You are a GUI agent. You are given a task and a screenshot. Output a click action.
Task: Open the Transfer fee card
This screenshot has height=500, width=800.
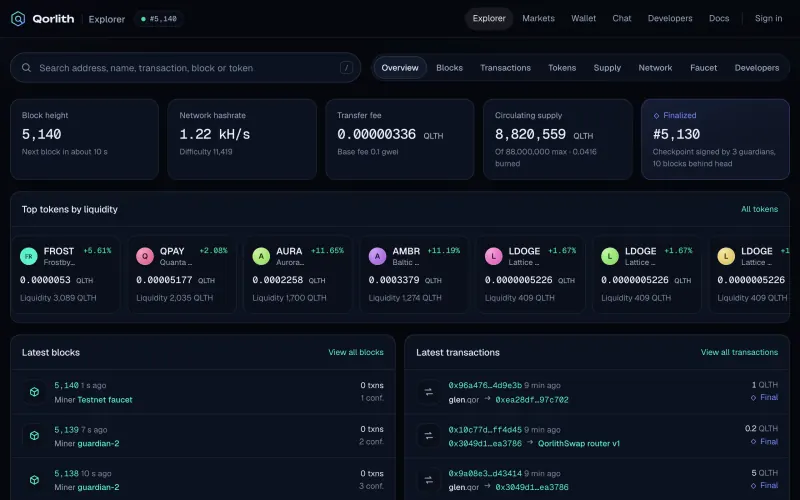[x=399, y=139]
